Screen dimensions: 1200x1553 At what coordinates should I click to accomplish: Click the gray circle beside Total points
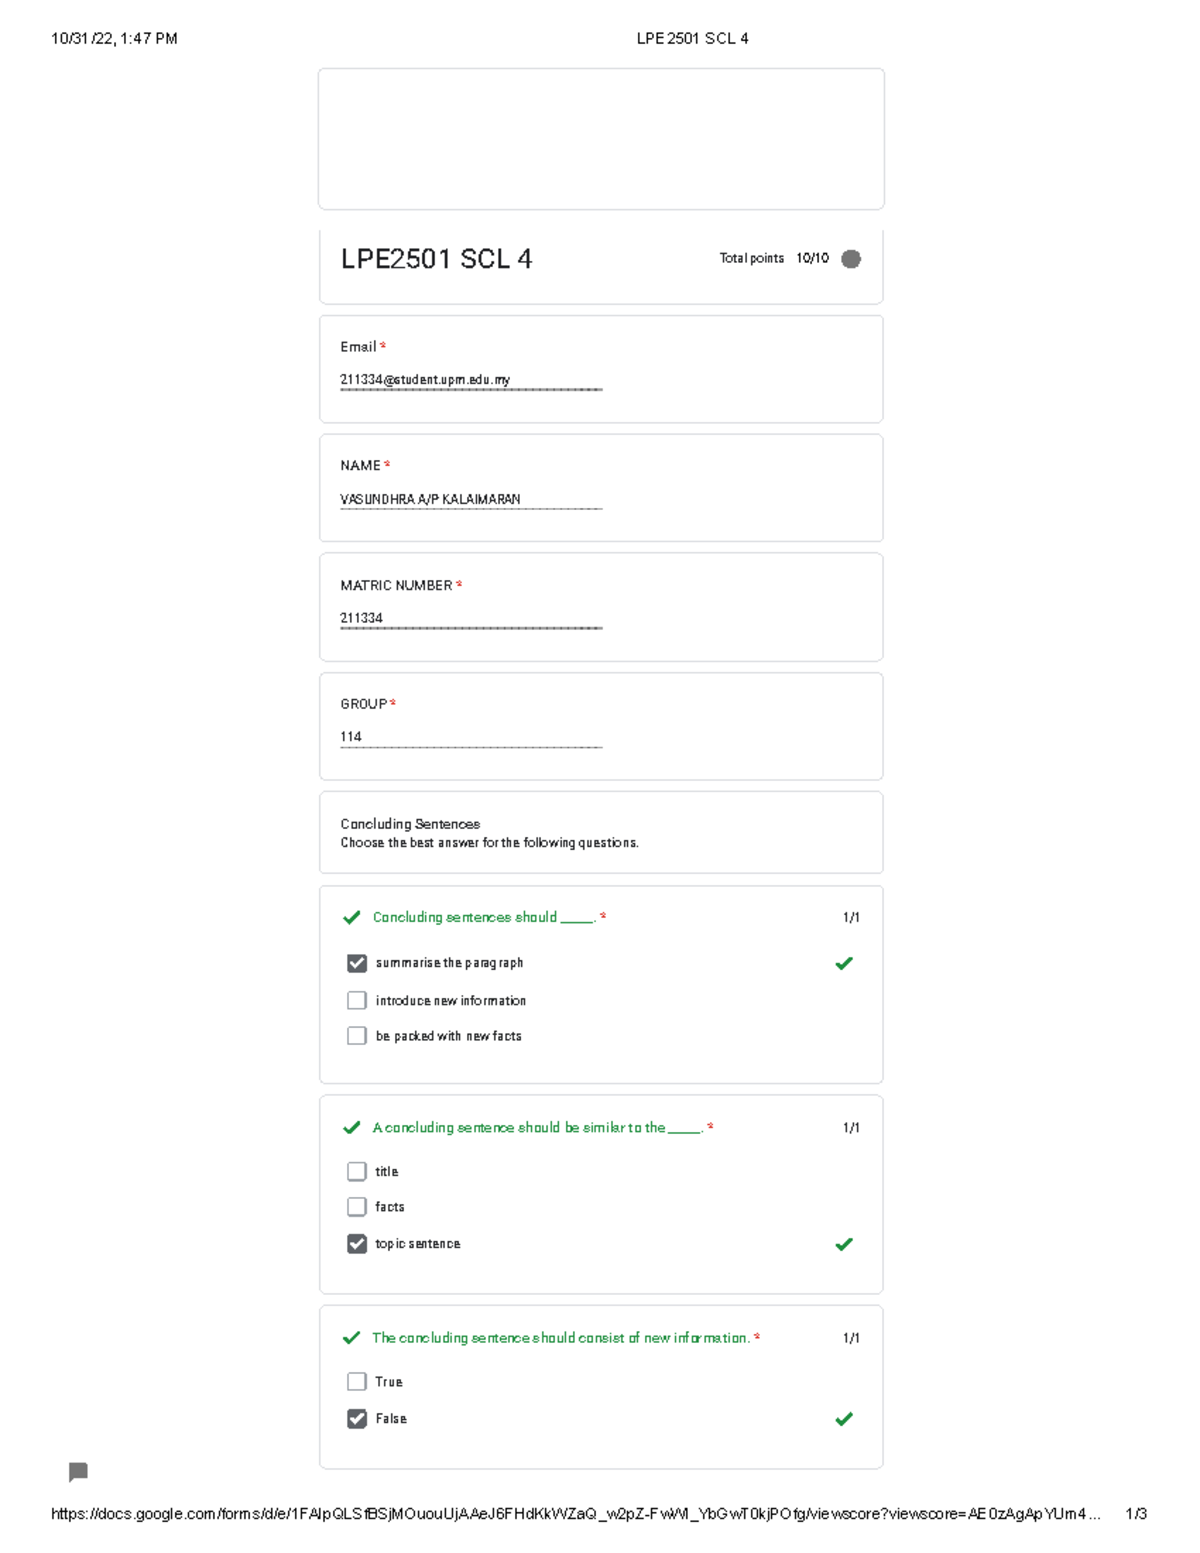pos(851,259)
